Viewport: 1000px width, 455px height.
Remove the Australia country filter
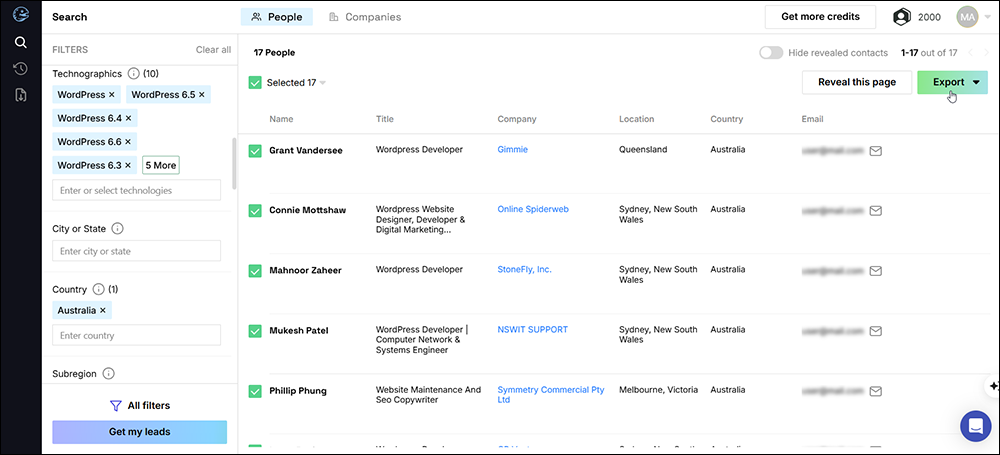pos(103,311)
